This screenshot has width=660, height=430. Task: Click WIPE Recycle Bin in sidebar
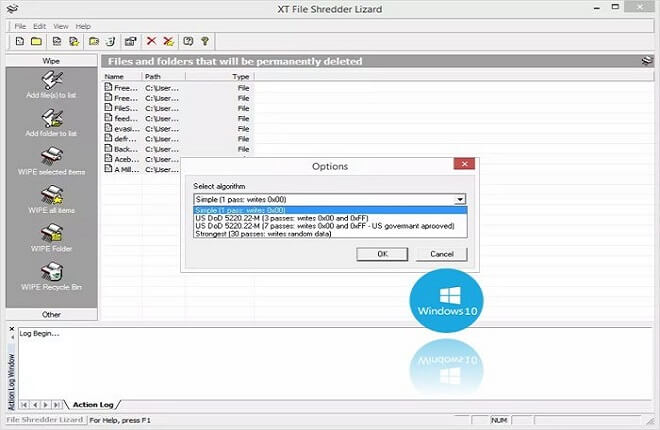tap(51, 276)
